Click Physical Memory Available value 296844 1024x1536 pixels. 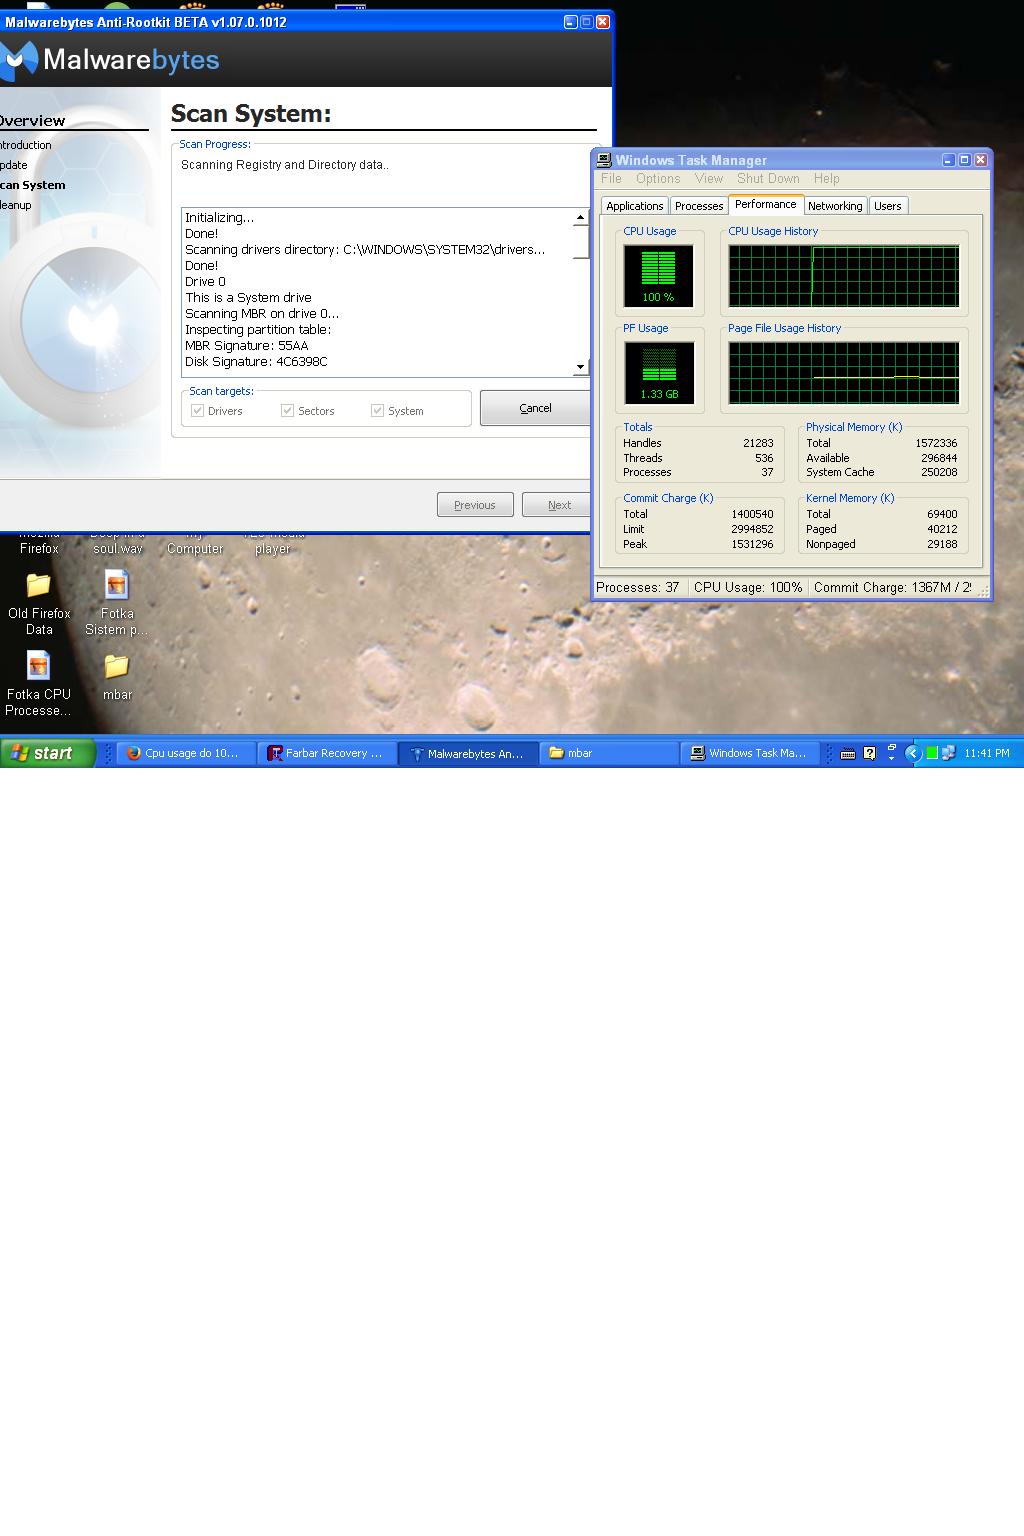939,458
